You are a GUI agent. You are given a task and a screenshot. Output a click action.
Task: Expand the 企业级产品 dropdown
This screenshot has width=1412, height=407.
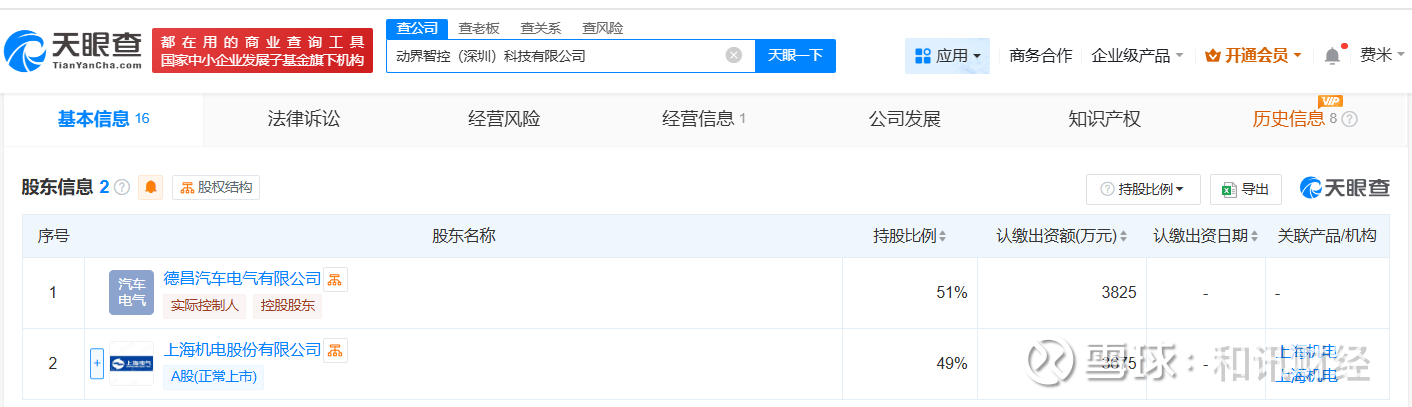pos(1137,56)
